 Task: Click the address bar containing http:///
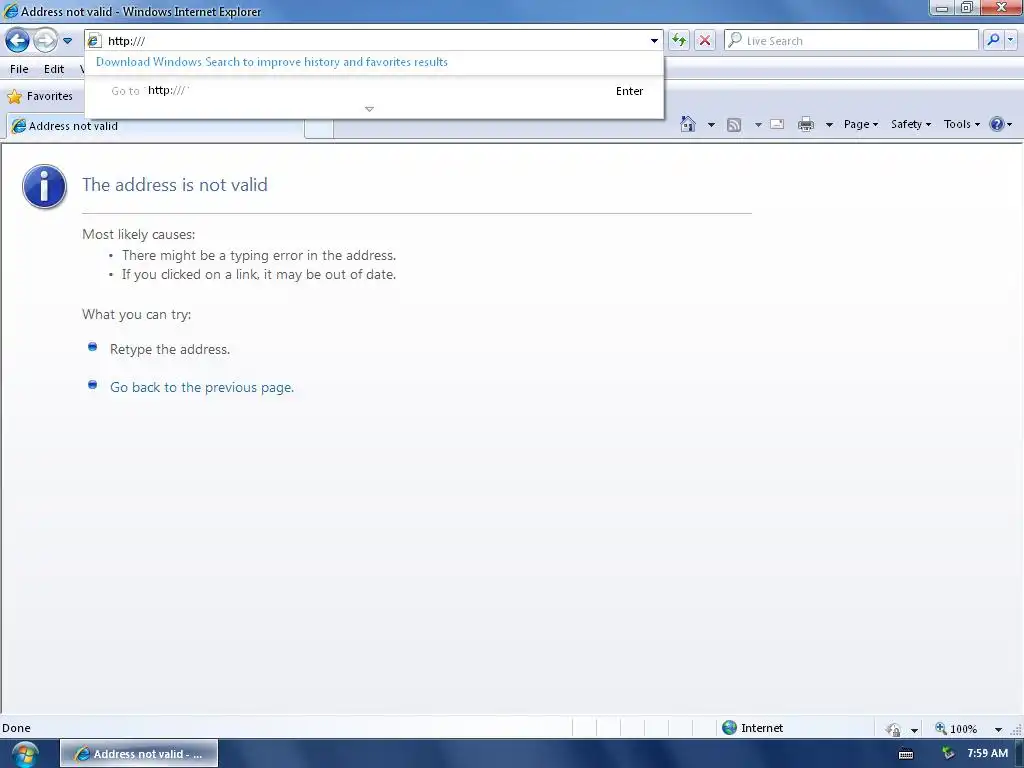(374, 40)
